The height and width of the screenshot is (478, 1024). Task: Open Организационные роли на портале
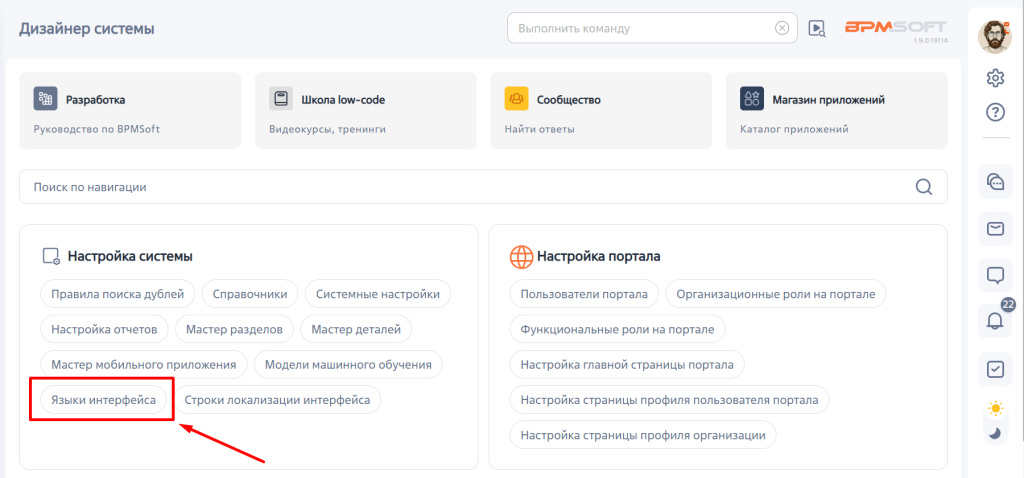pyautogui.click(x=776, y=294)
